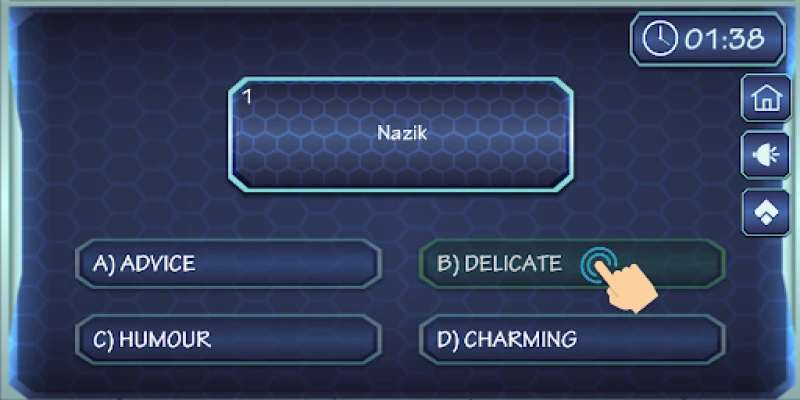Click the "C)" letter label

pyautogui.click(x=104, y=339)
